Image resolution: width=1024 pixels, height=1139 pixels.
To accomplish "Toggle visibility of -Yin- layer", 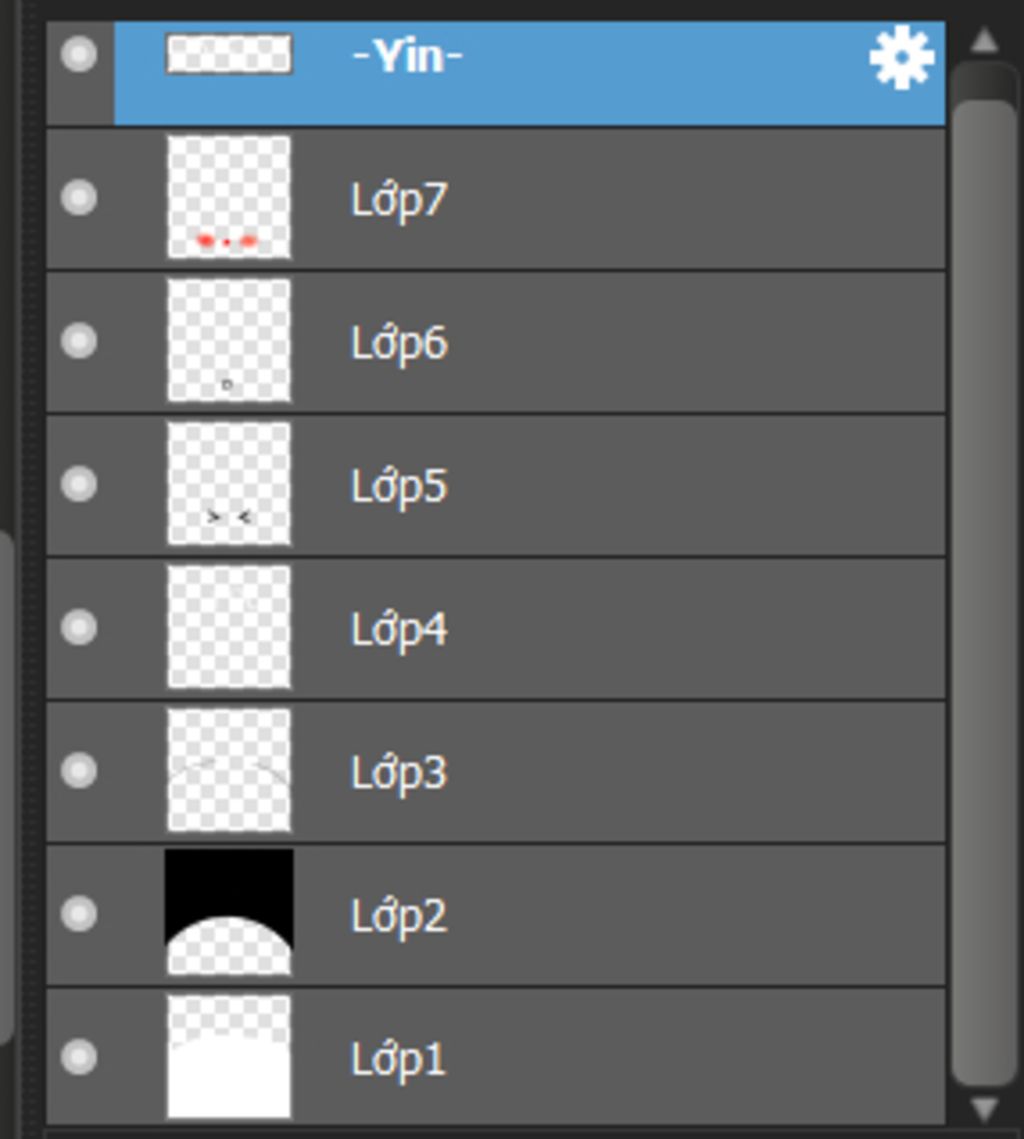I will click(x=79, y=54).
